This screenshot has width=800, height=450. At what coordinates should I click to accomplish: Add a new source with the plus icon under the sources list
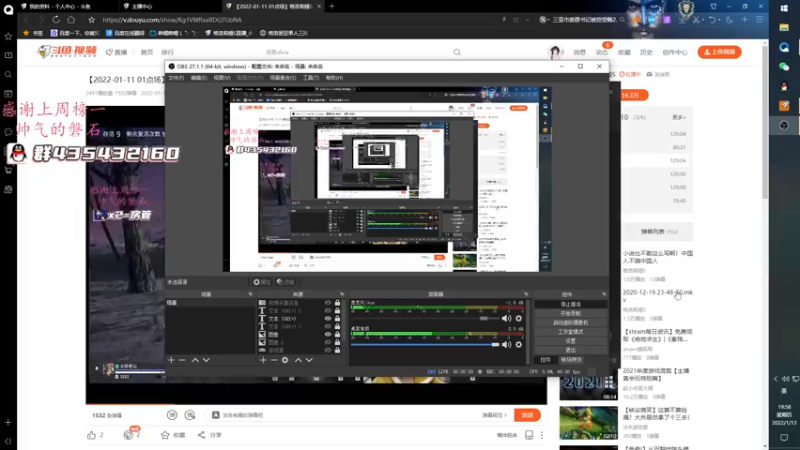263,360
